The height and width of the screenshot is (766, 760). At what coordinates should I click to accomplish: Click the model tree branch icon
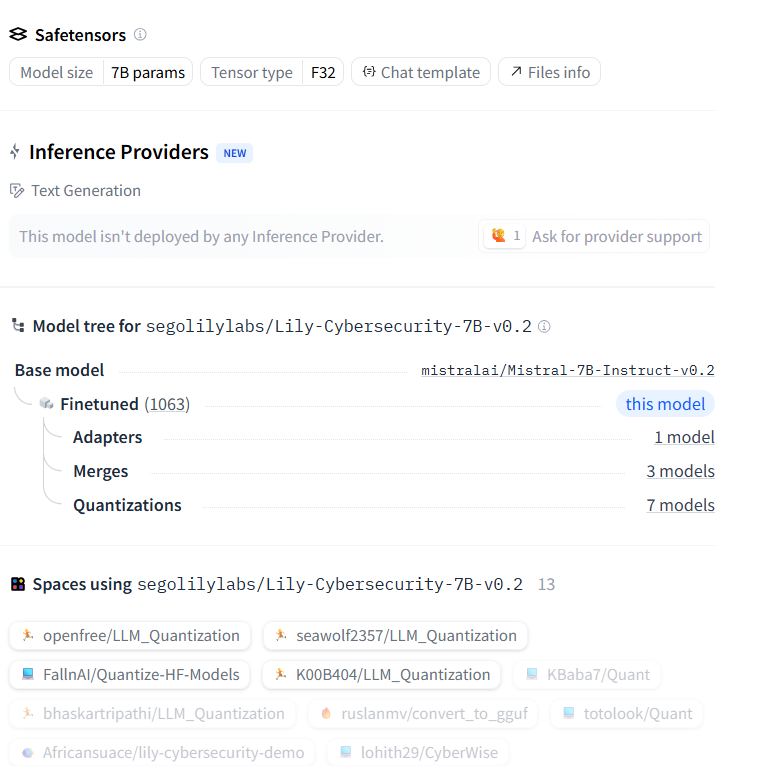pyautogui.click(x=18, y=326)
